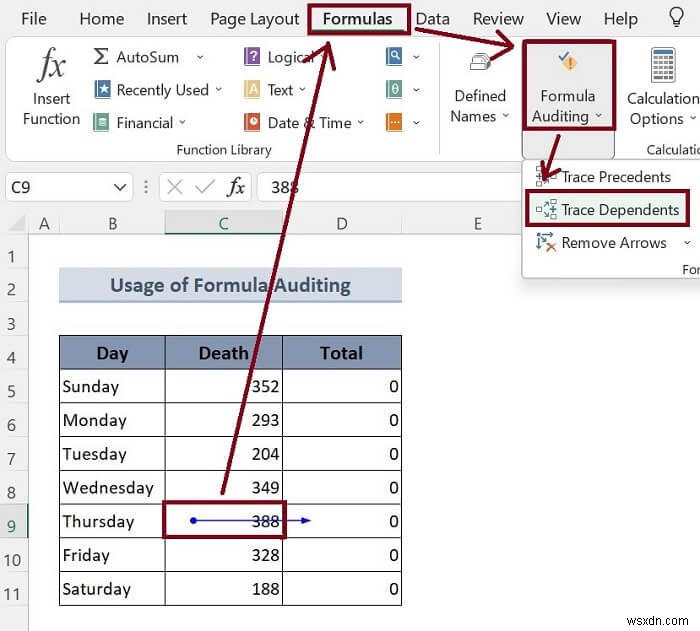700x631 pixels.
Task: Click the More Functions orange icon
Action: tap(394, 122)
